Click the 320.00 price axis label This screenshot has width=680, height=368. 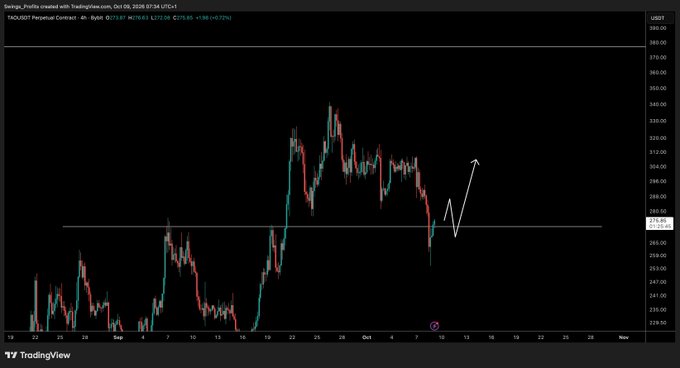pyautogui.click(x=657, y=138)
